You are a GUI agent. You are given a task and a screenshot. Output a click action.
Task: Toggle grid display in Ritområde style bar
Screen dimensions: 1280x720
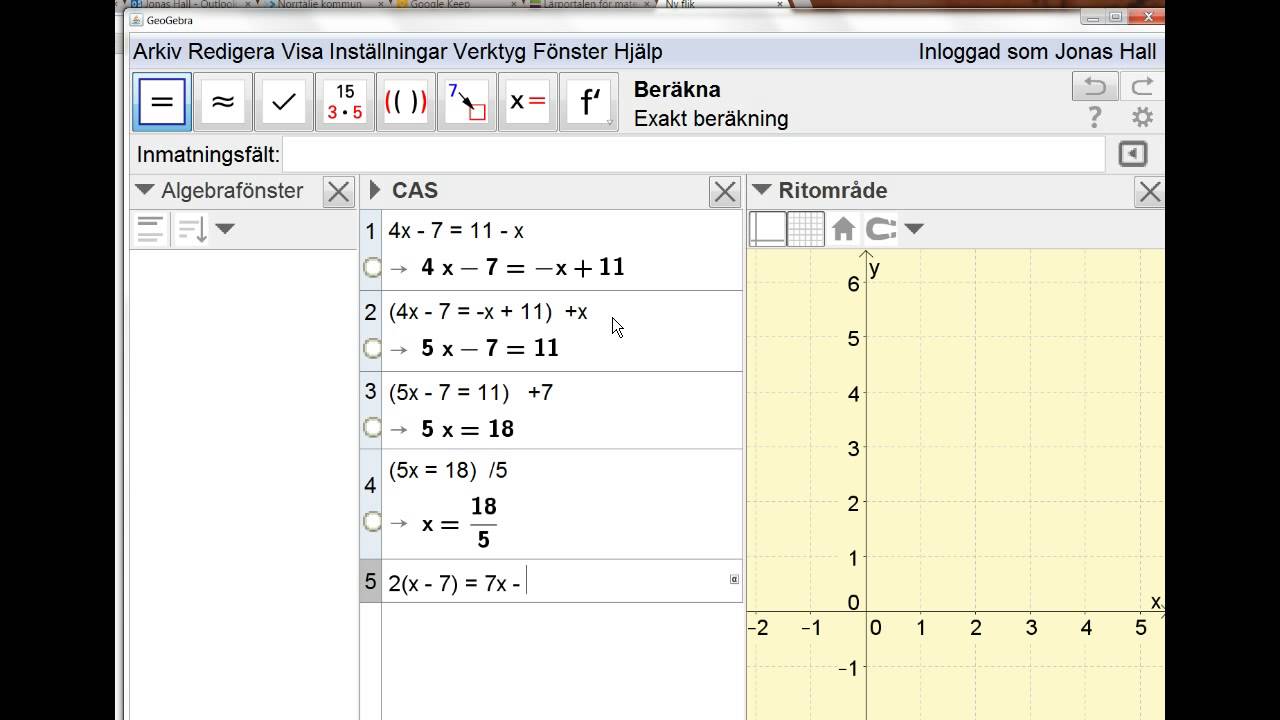tap(806, 229)
